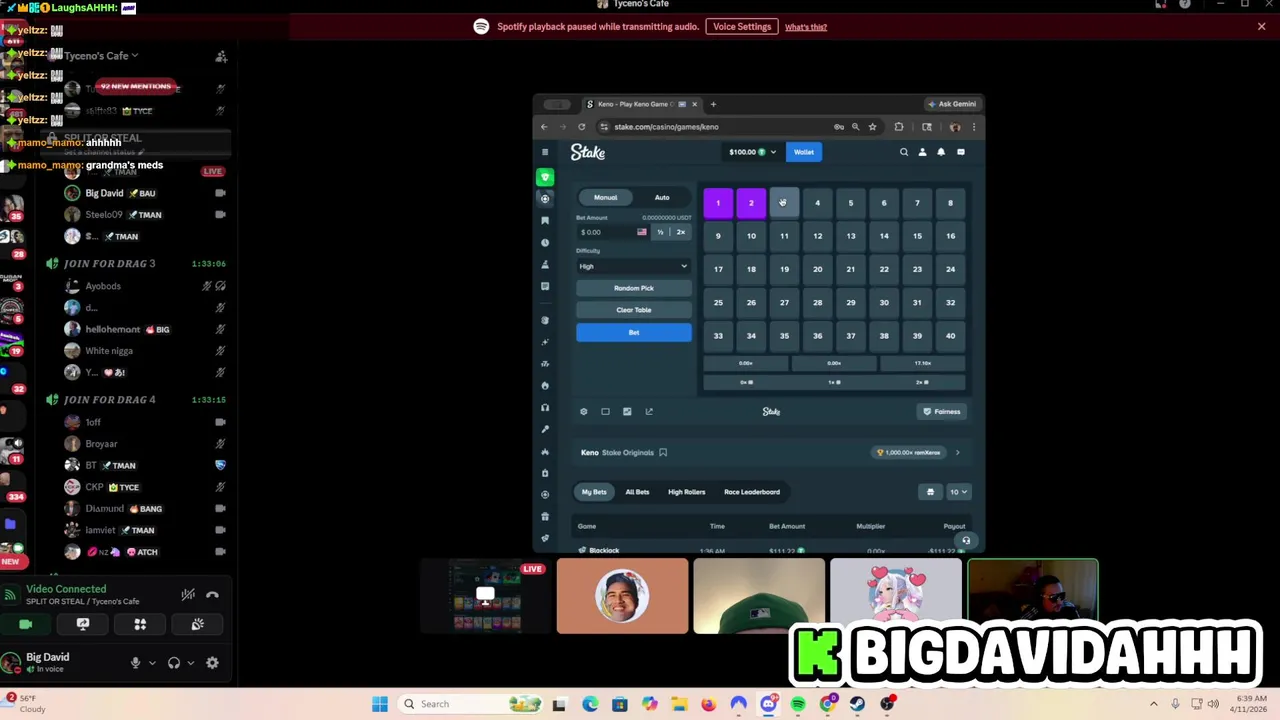
Task: Open browser extensions puzzle icon
Action: click(x=898, y=127)
